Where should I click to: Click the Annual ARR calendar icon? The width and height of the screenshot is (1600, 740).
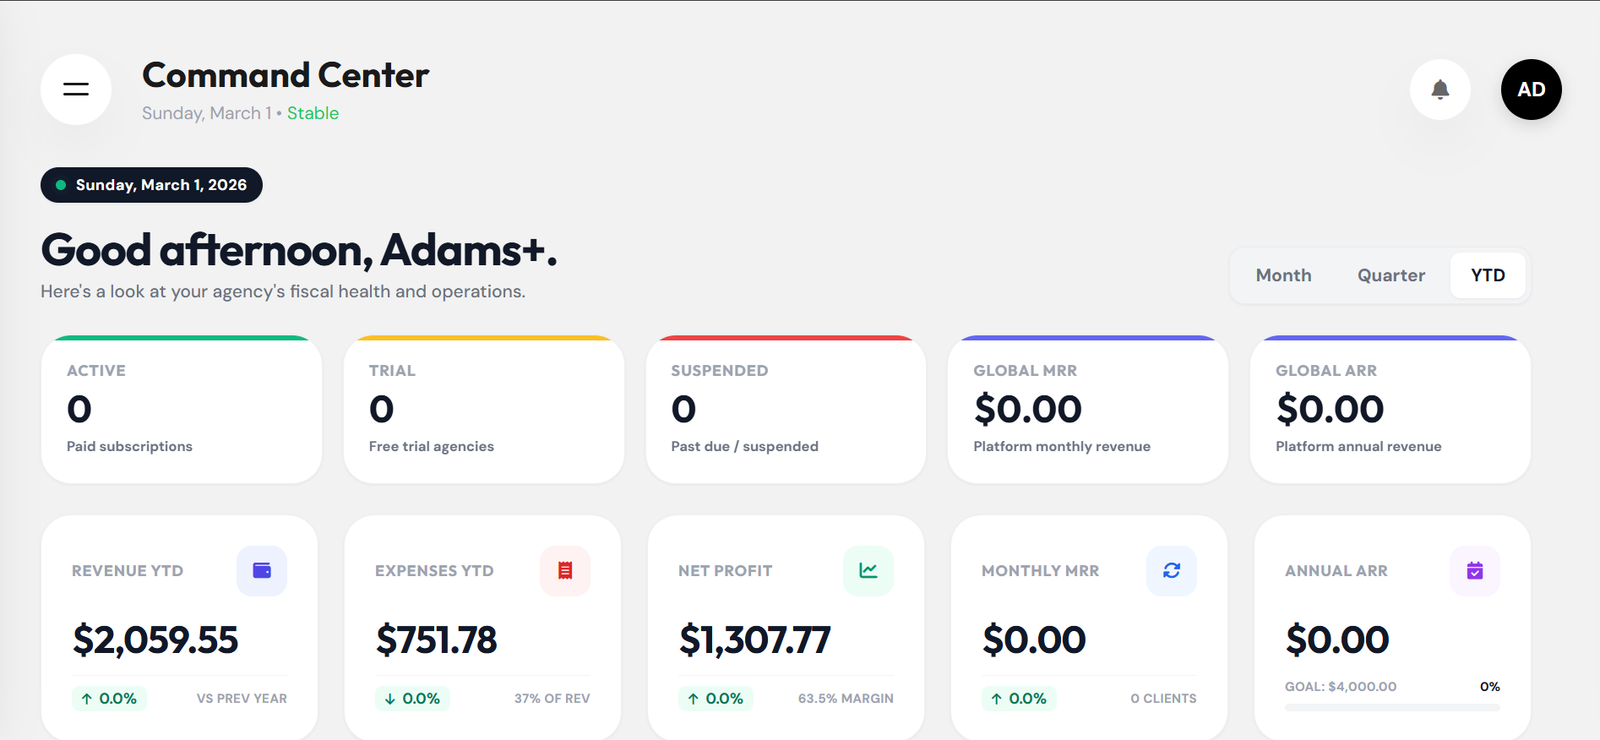tap(1475, 571)
